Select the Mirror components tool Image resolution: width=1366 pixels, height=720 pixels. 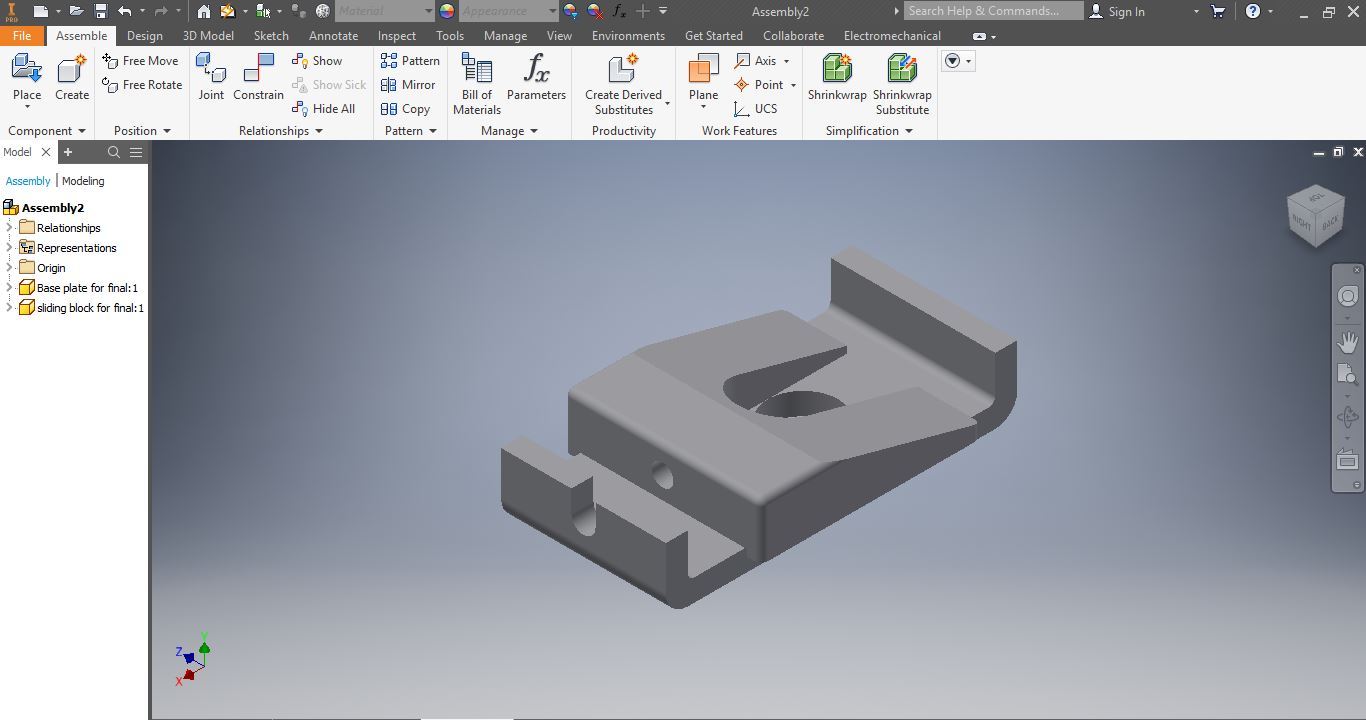pos(408,85)
